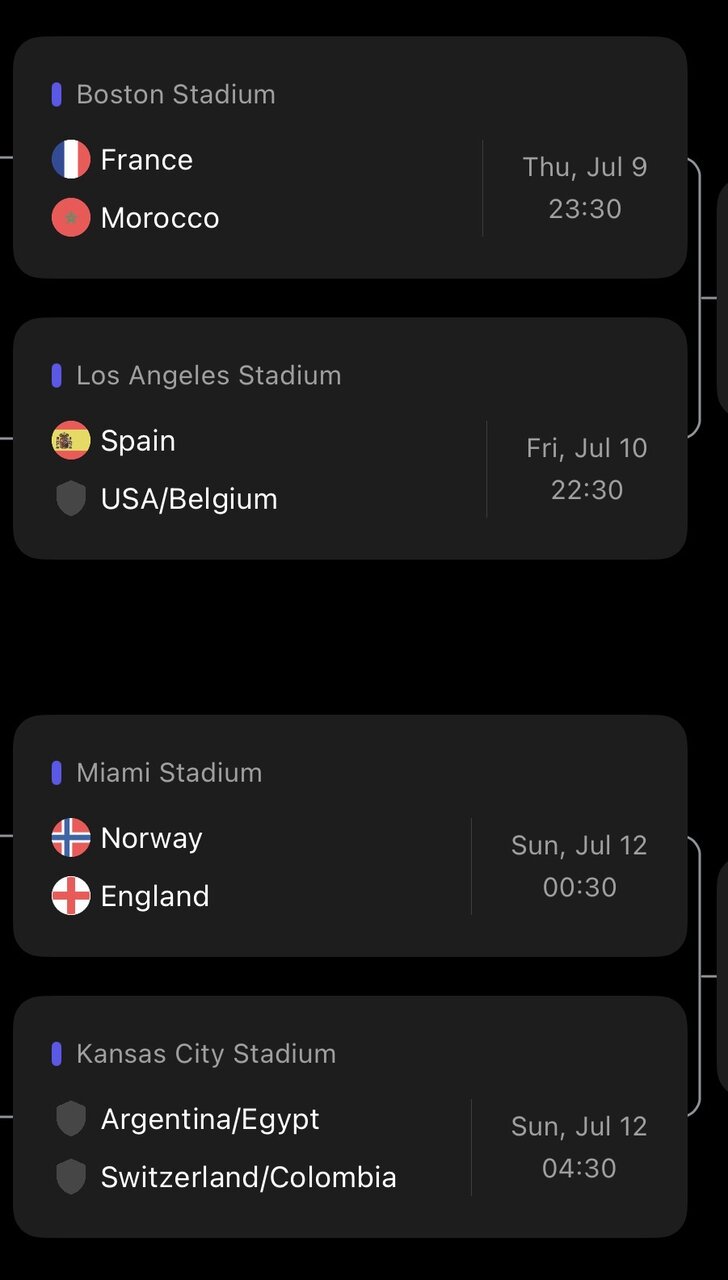Select the Sun, Jul 12 04:30 kickoff time

click(579, 1147)
